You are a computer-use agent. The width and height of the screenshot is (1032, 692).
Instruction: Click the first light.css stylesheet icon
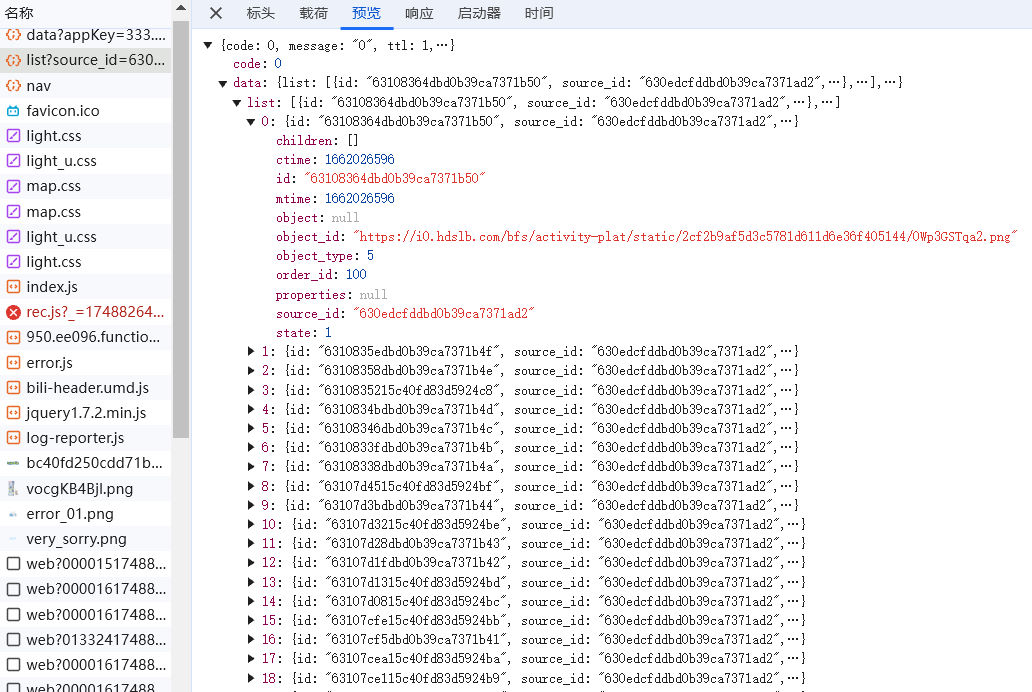[13, 136]
